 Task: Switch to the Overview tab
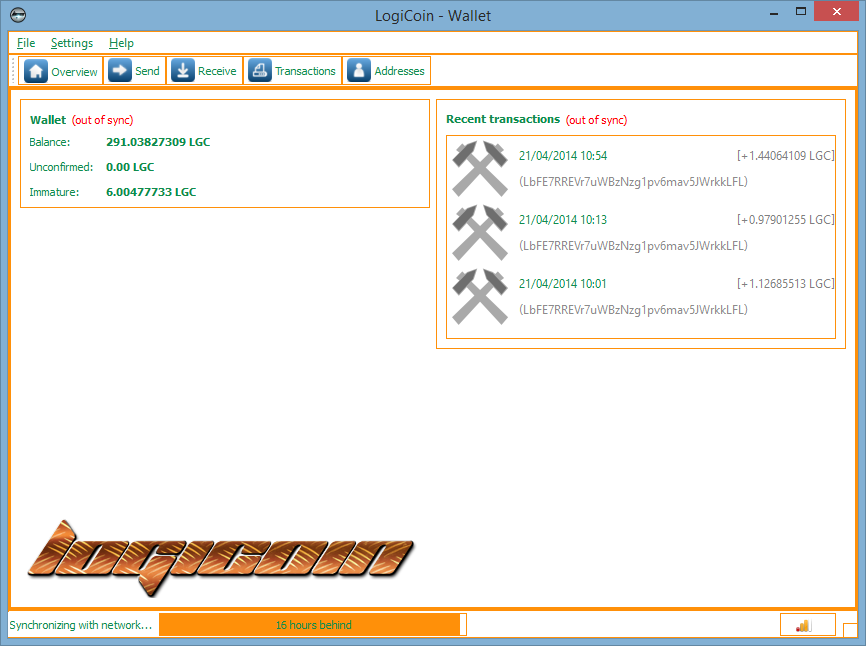61,71
